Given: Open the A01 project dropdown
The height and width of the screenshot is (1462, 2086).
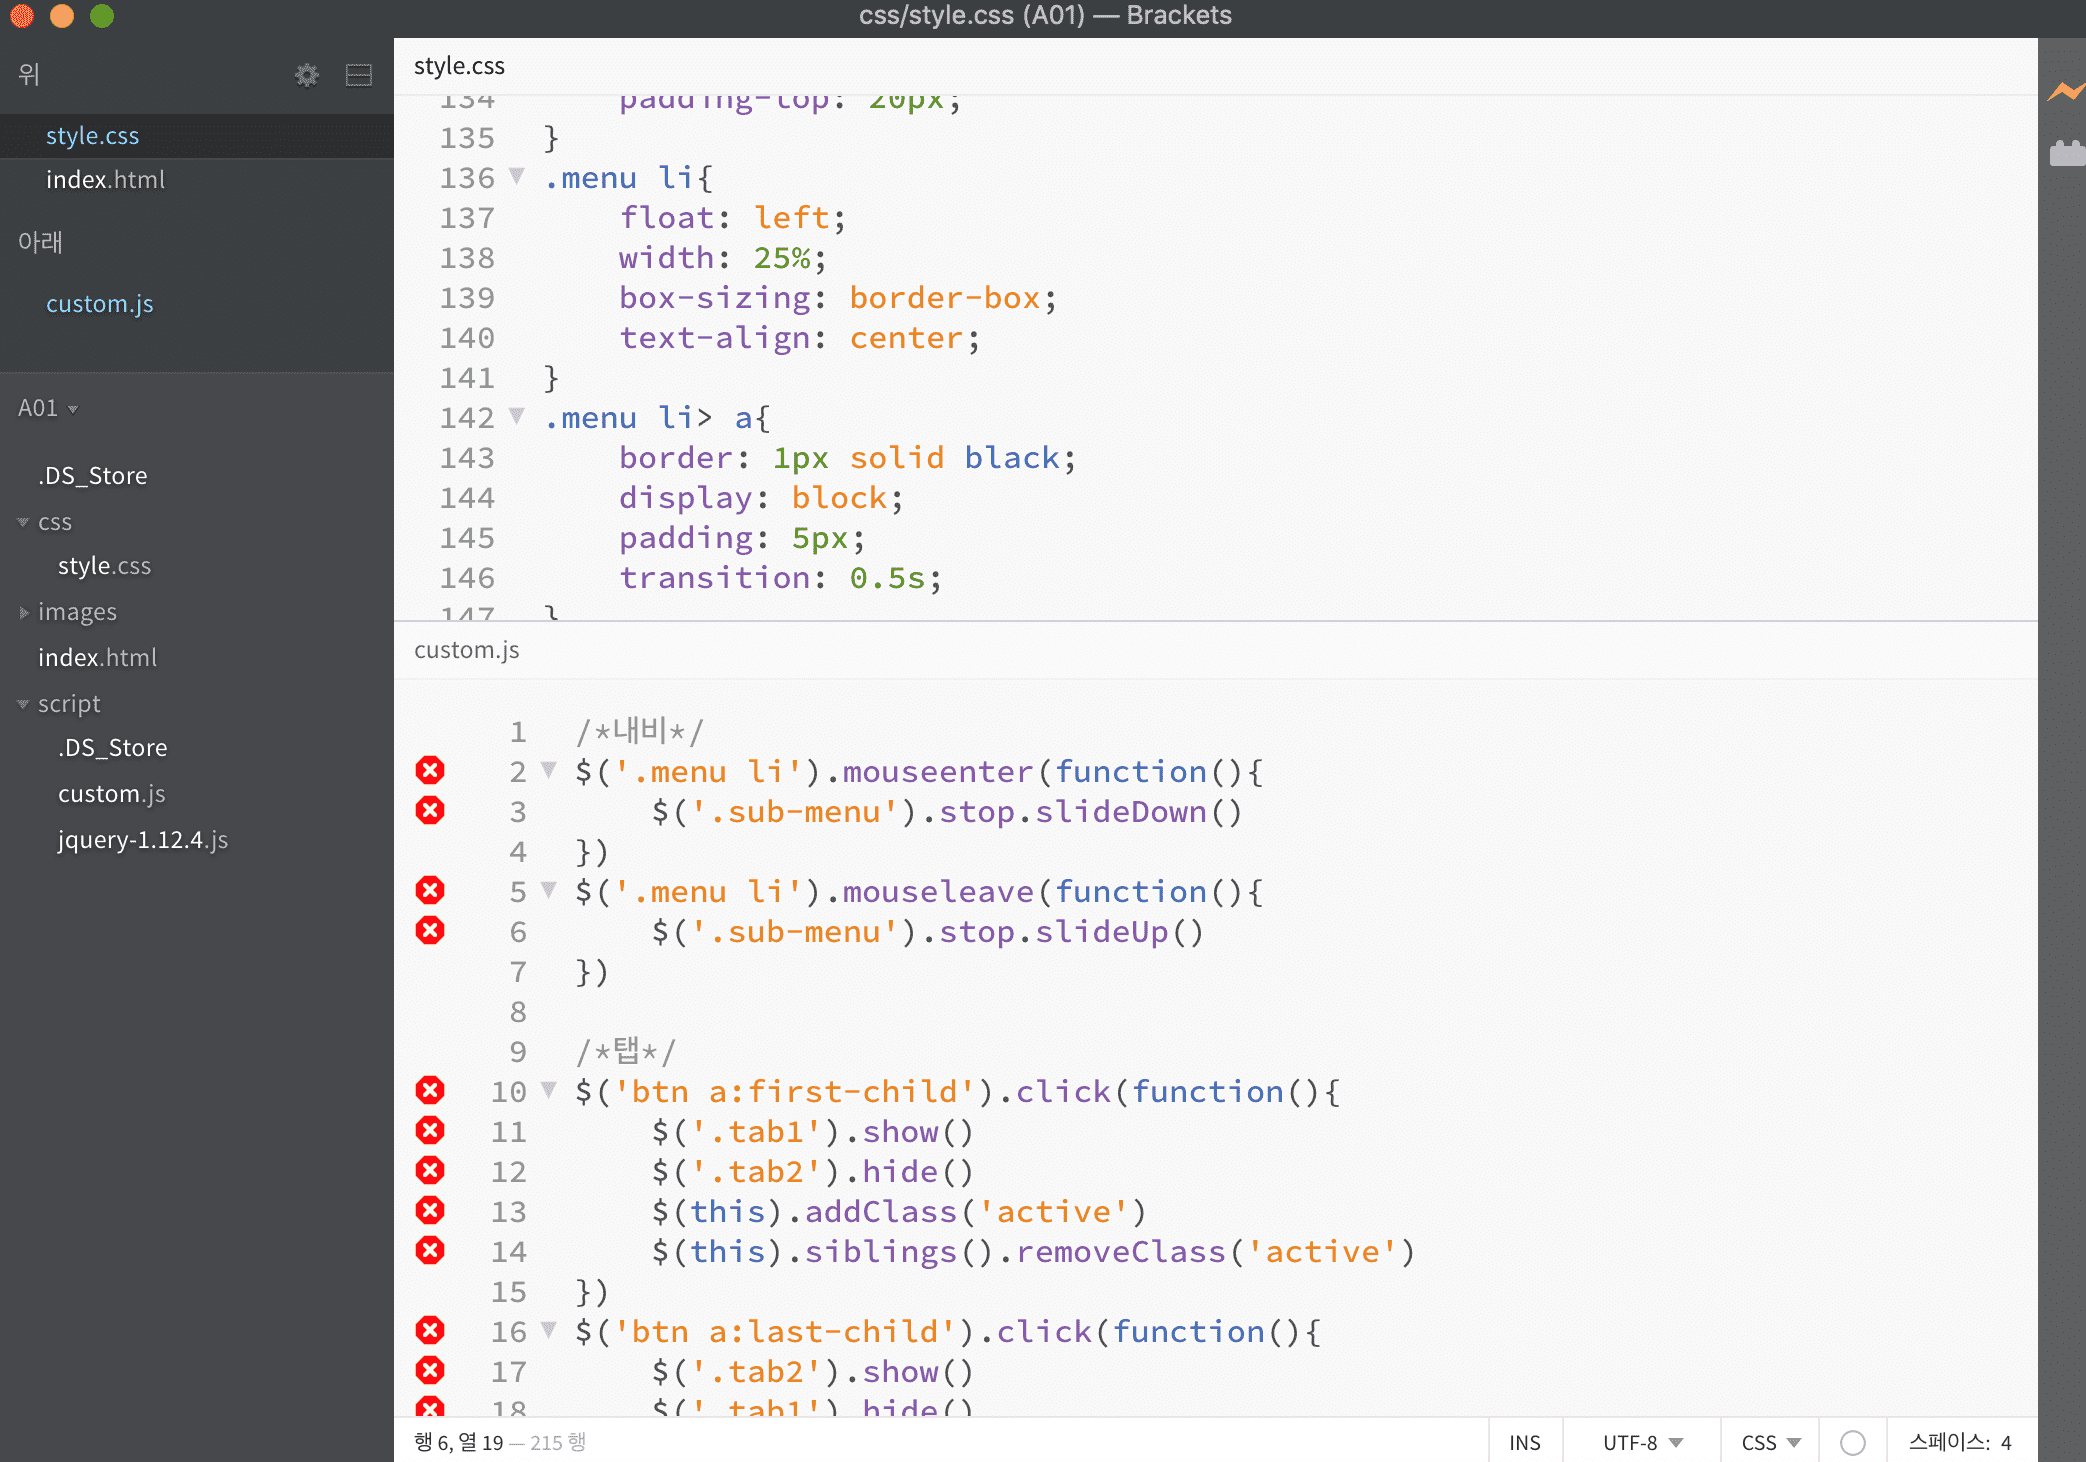Looking at the screenshot, I should 47,408.
